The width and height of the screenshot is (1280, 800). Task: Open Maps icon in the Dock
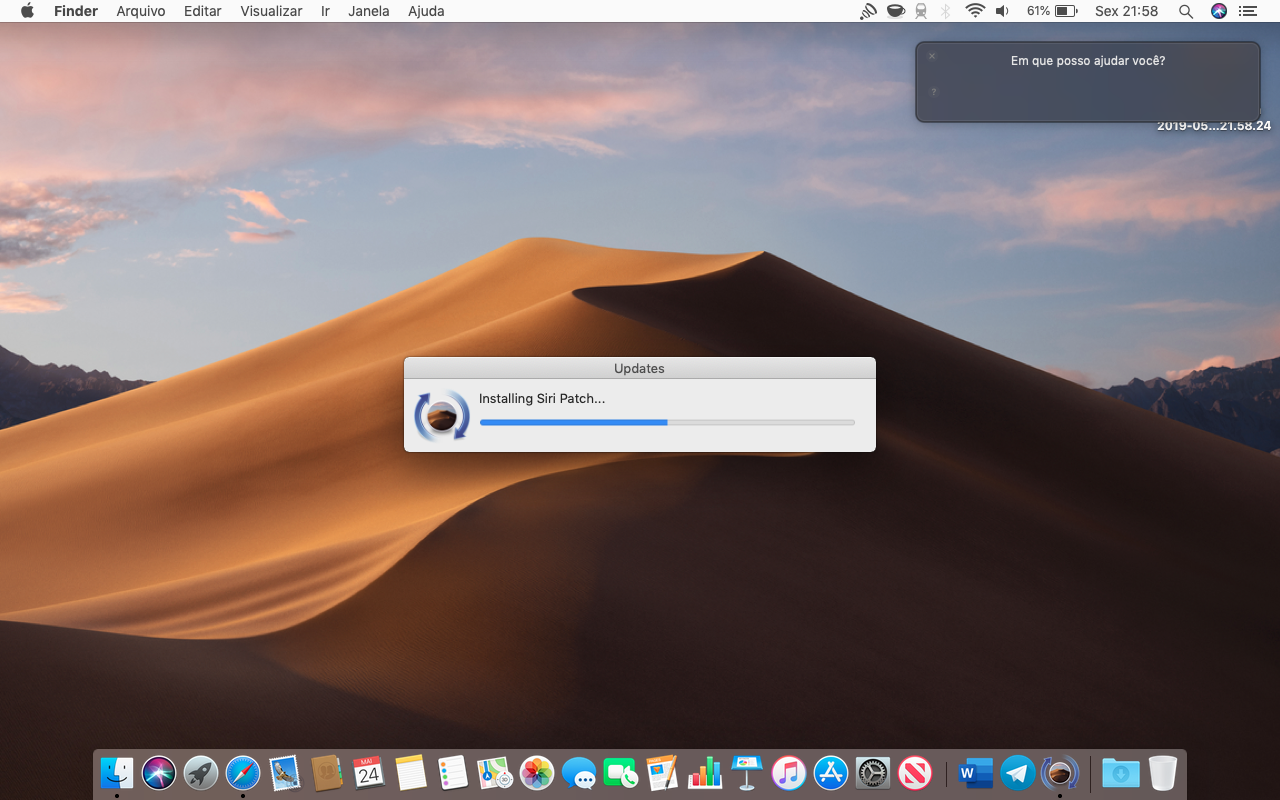pyautogui.click(x=495, y=772)
